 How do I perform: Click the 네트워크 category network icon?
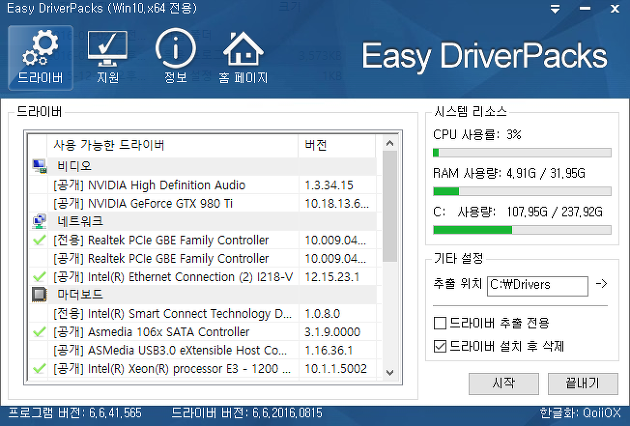pyautogui.click(x=39, y=221)
